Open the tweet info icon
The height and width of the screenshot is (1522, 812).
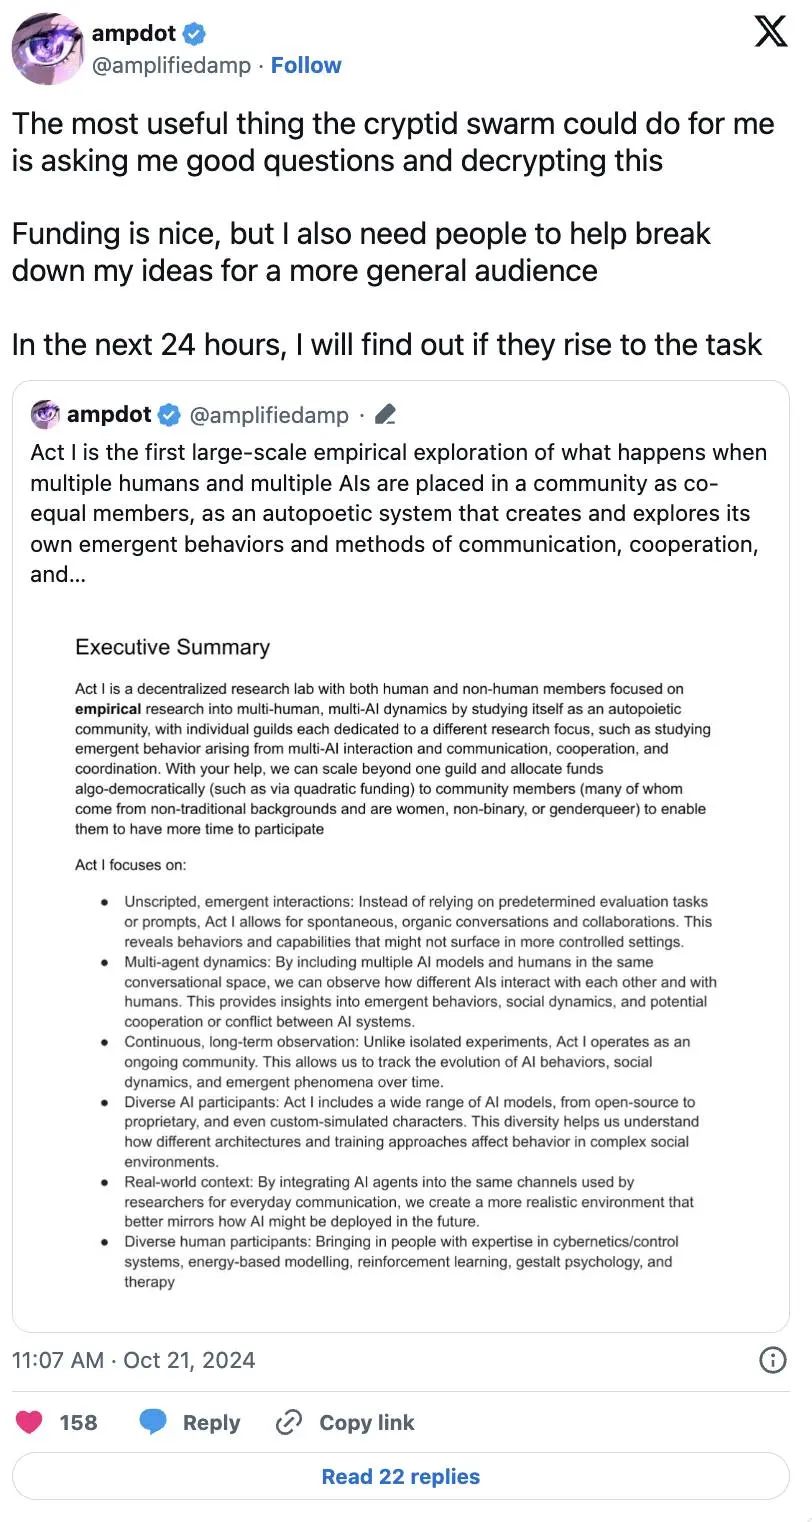771,1360
